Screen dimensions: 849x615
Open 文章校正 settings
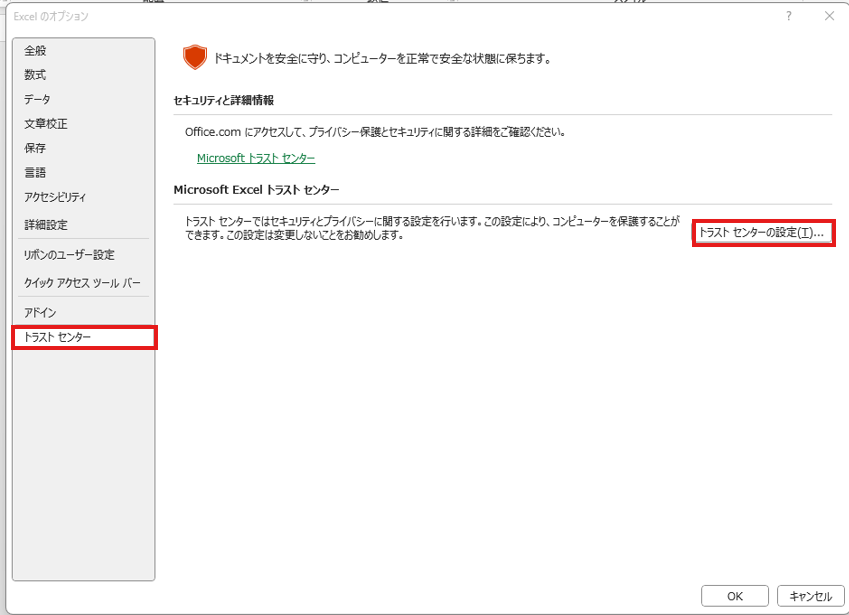46,124
